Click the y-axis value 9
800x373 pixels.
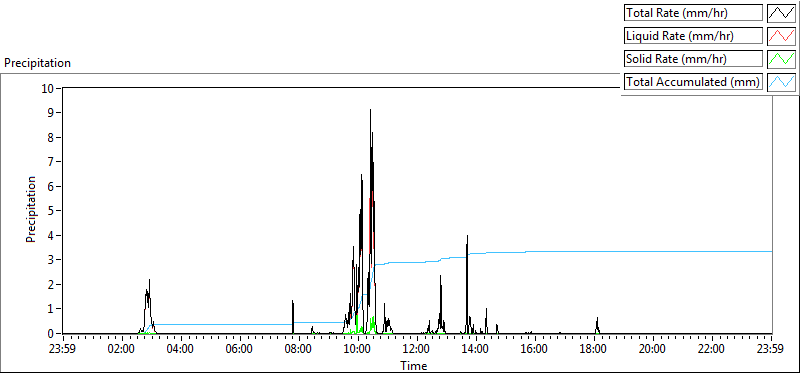tap(51, 113)
